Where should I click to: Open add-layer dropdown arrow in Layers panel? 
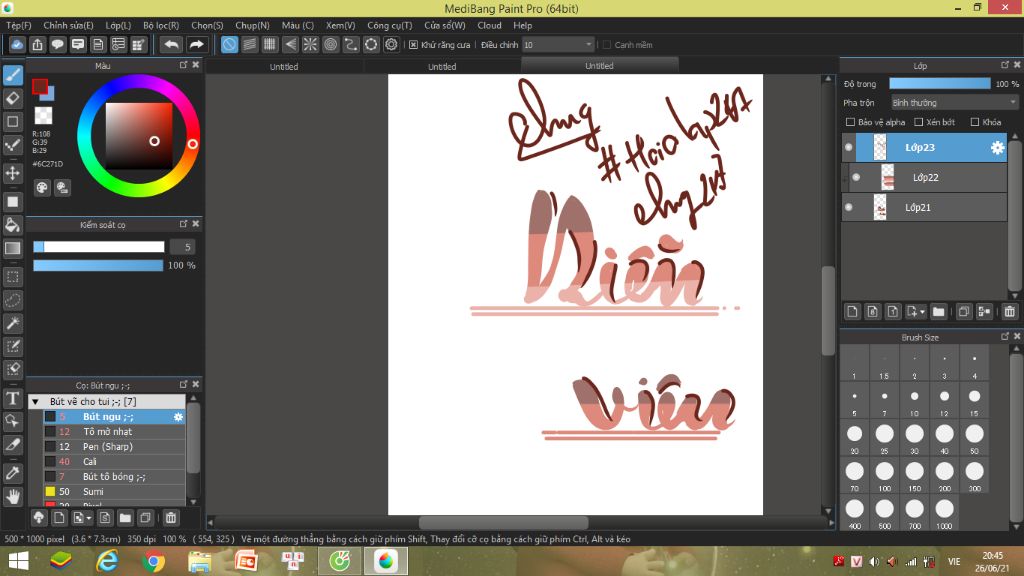(x=922, y=312)
